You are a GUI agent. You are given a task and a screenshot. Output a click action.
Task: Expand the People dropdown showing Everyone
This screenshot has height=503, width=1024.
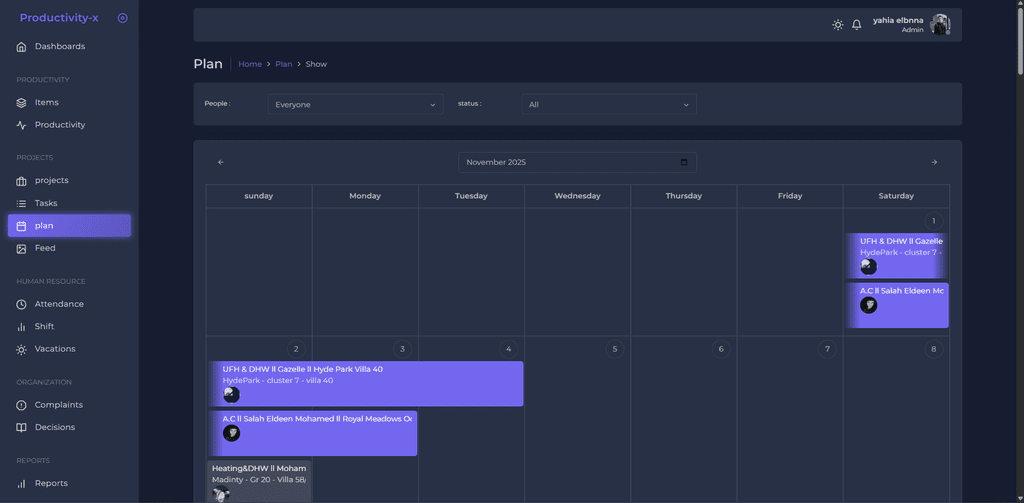[x=355, y=104]
